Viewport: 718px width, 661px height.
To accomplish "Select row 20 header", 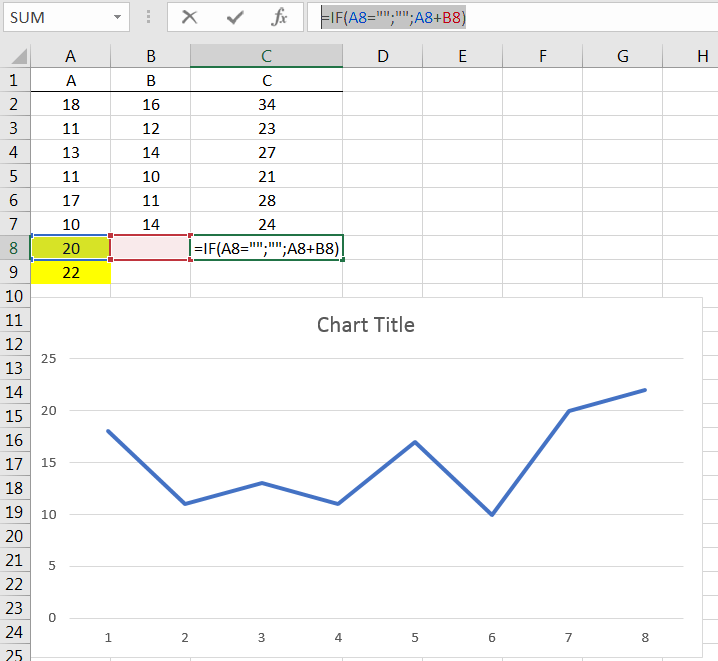I will pyautogui.click(x=15, y=536).
